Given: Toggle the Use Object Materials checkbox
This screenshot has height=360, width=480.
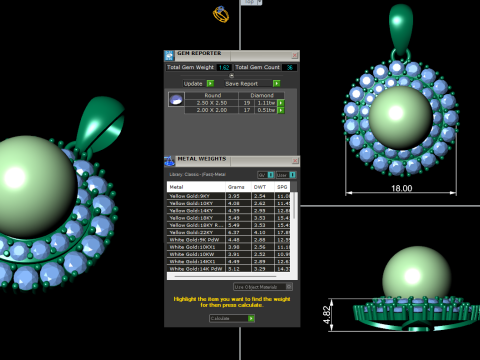Looking at the screenshot, I should click(289, 286).
